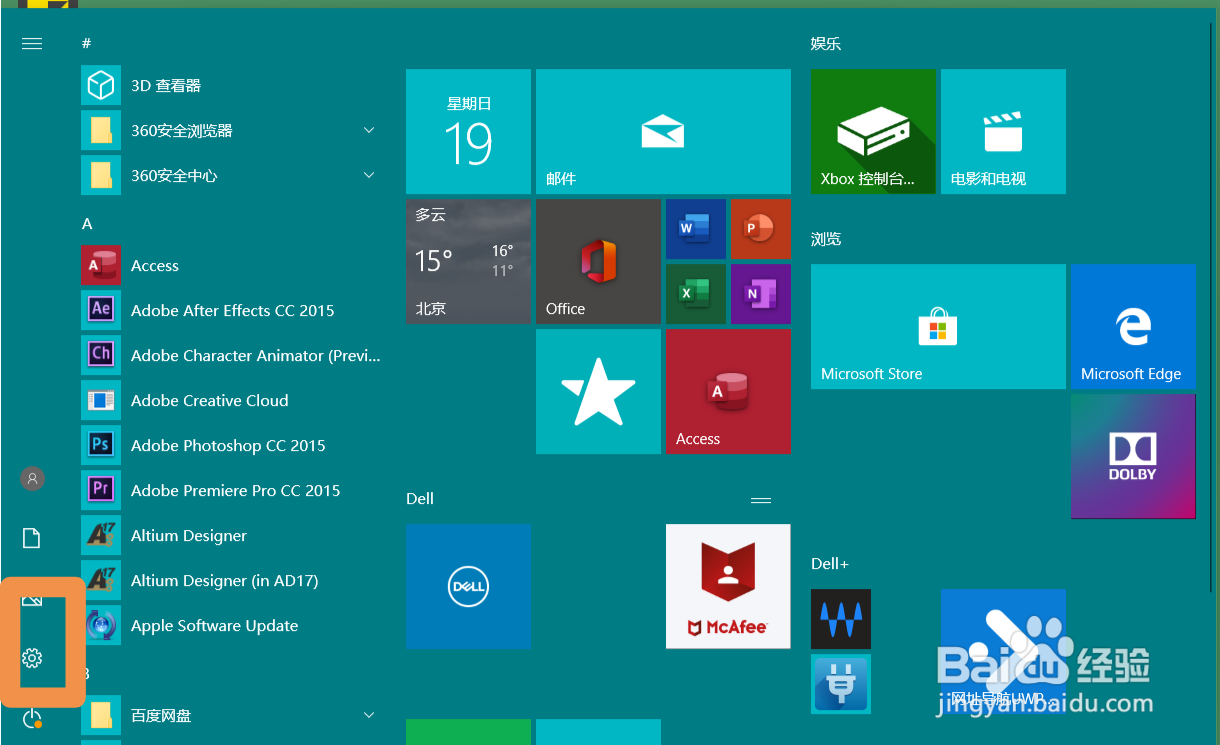Open Altium Designer (in AD17)

(231, 581)
